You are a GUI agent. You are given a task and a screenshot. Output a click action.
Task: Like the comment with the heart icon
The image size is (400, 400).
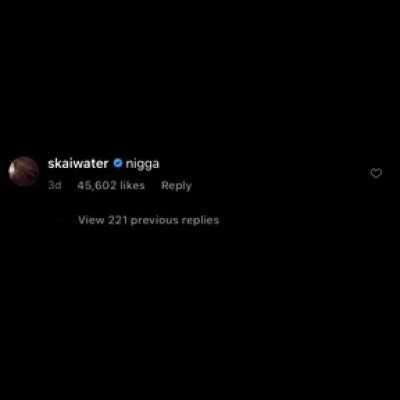coord(376,173)
